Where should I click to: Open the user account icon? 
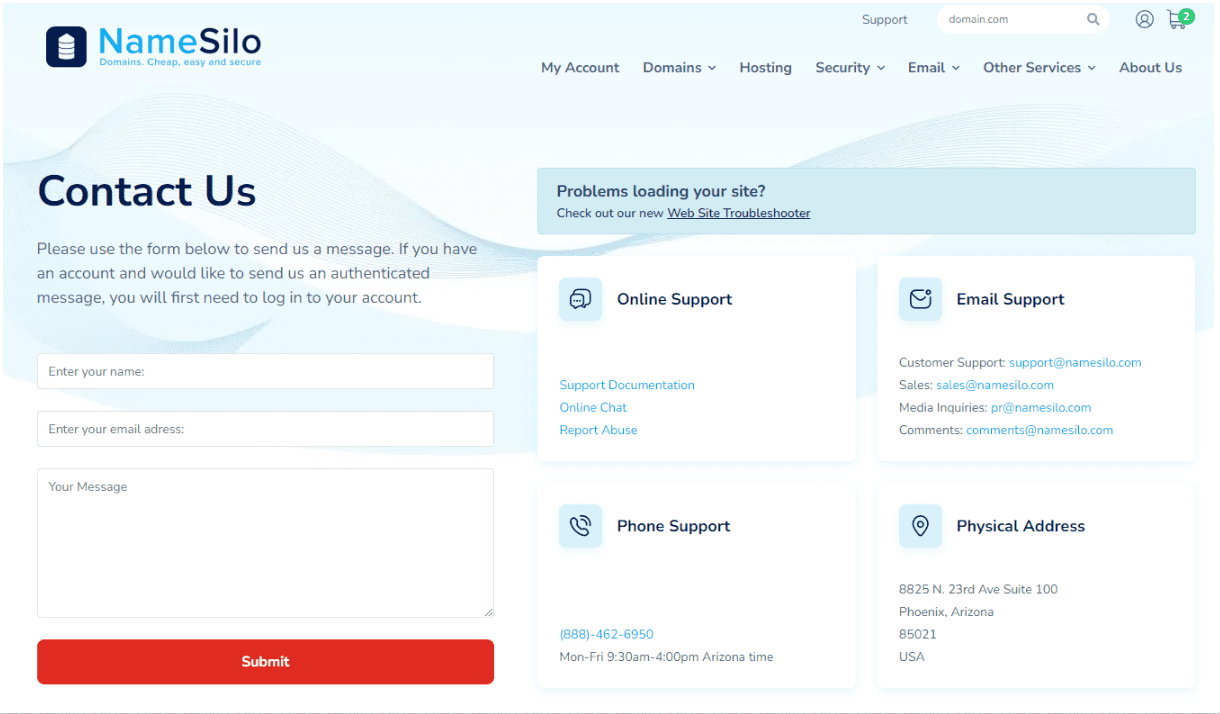(x=1145, y=19)
